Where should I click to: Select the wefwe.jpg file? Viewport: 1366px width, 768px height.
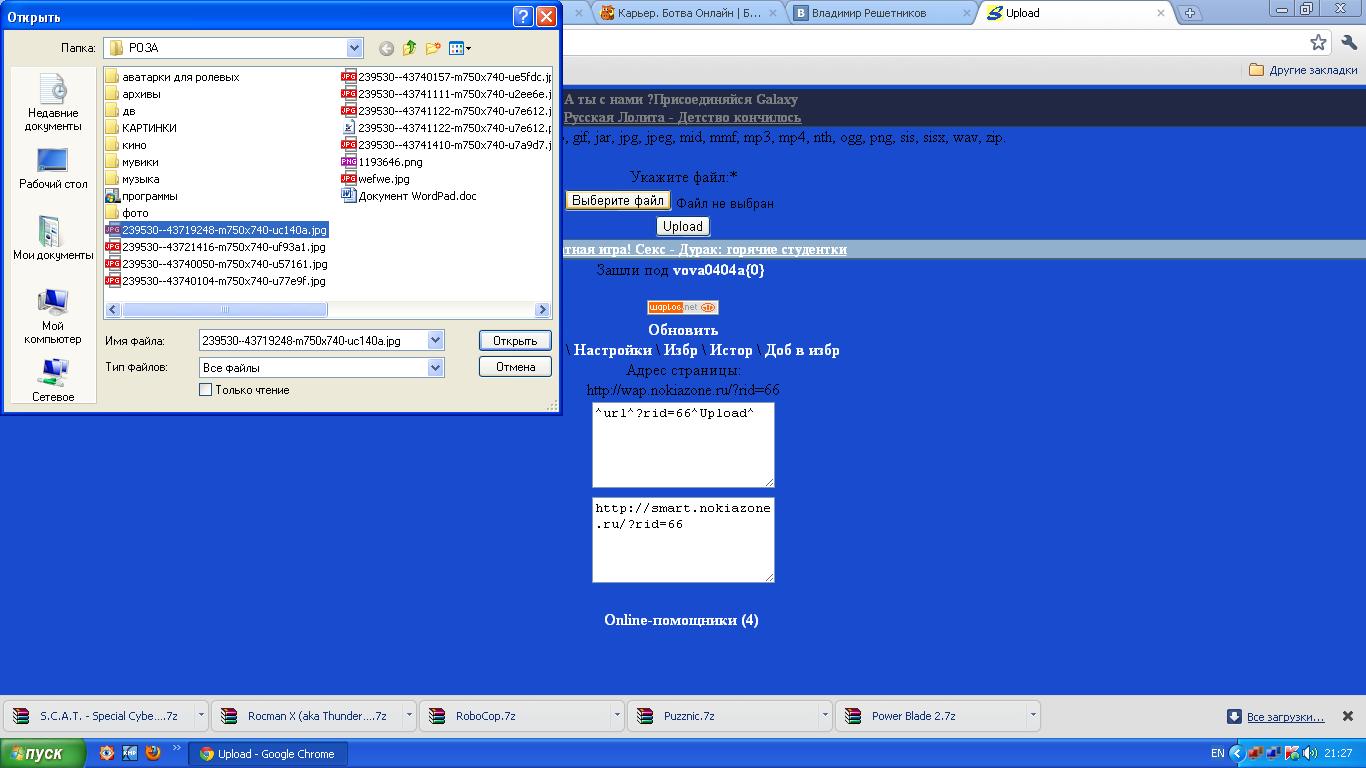pyautogui.click(x=383, y=179)
